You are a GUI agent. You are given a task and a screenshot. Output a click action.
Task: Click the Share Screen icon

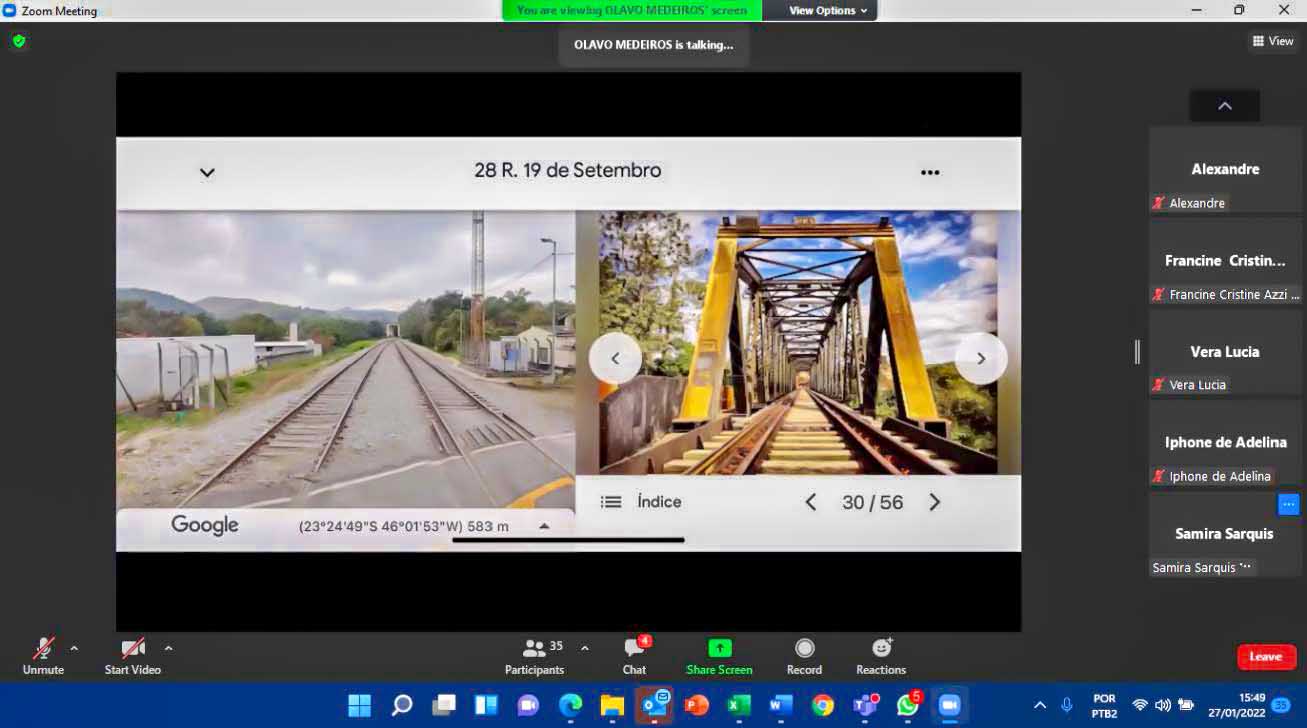(719, 649)
